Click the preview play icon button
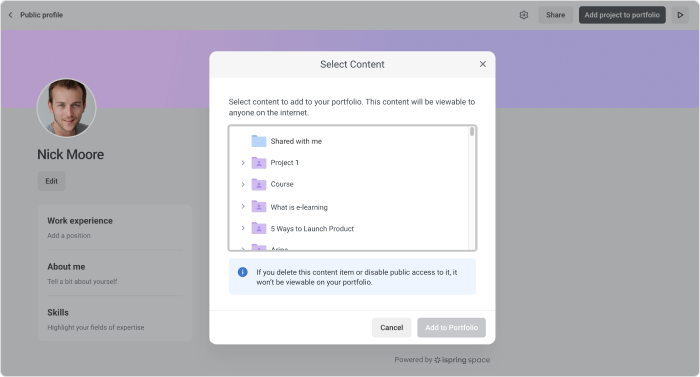The image size is (700, 377). coord(680,15)
